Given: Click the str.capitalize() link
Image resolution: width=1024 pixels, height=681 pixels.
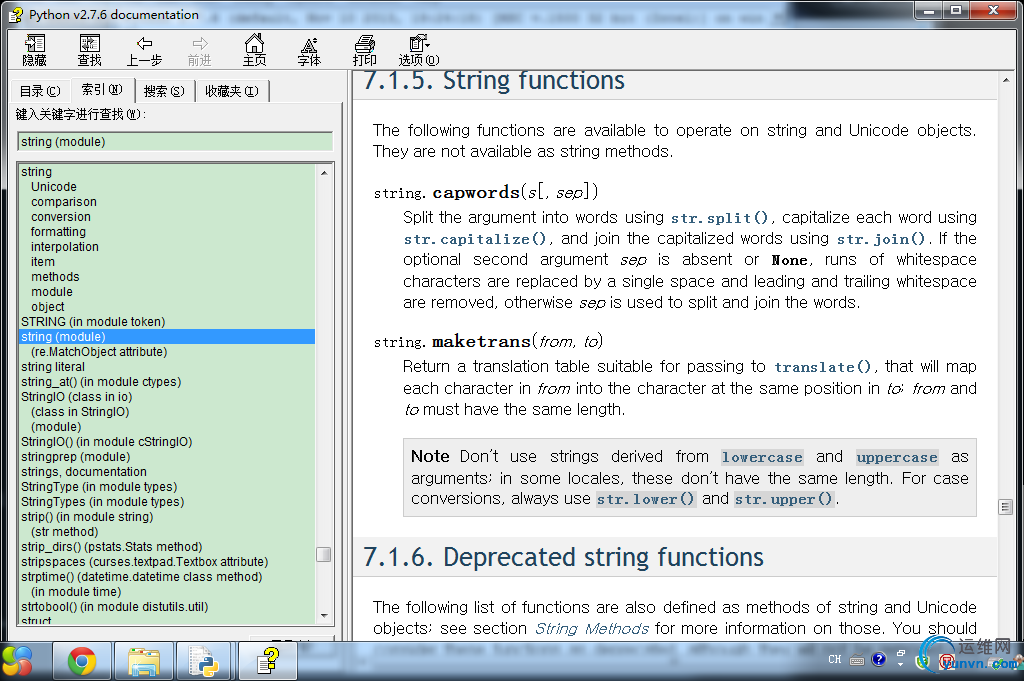Looking at the screenshot, I should [475, 239].
